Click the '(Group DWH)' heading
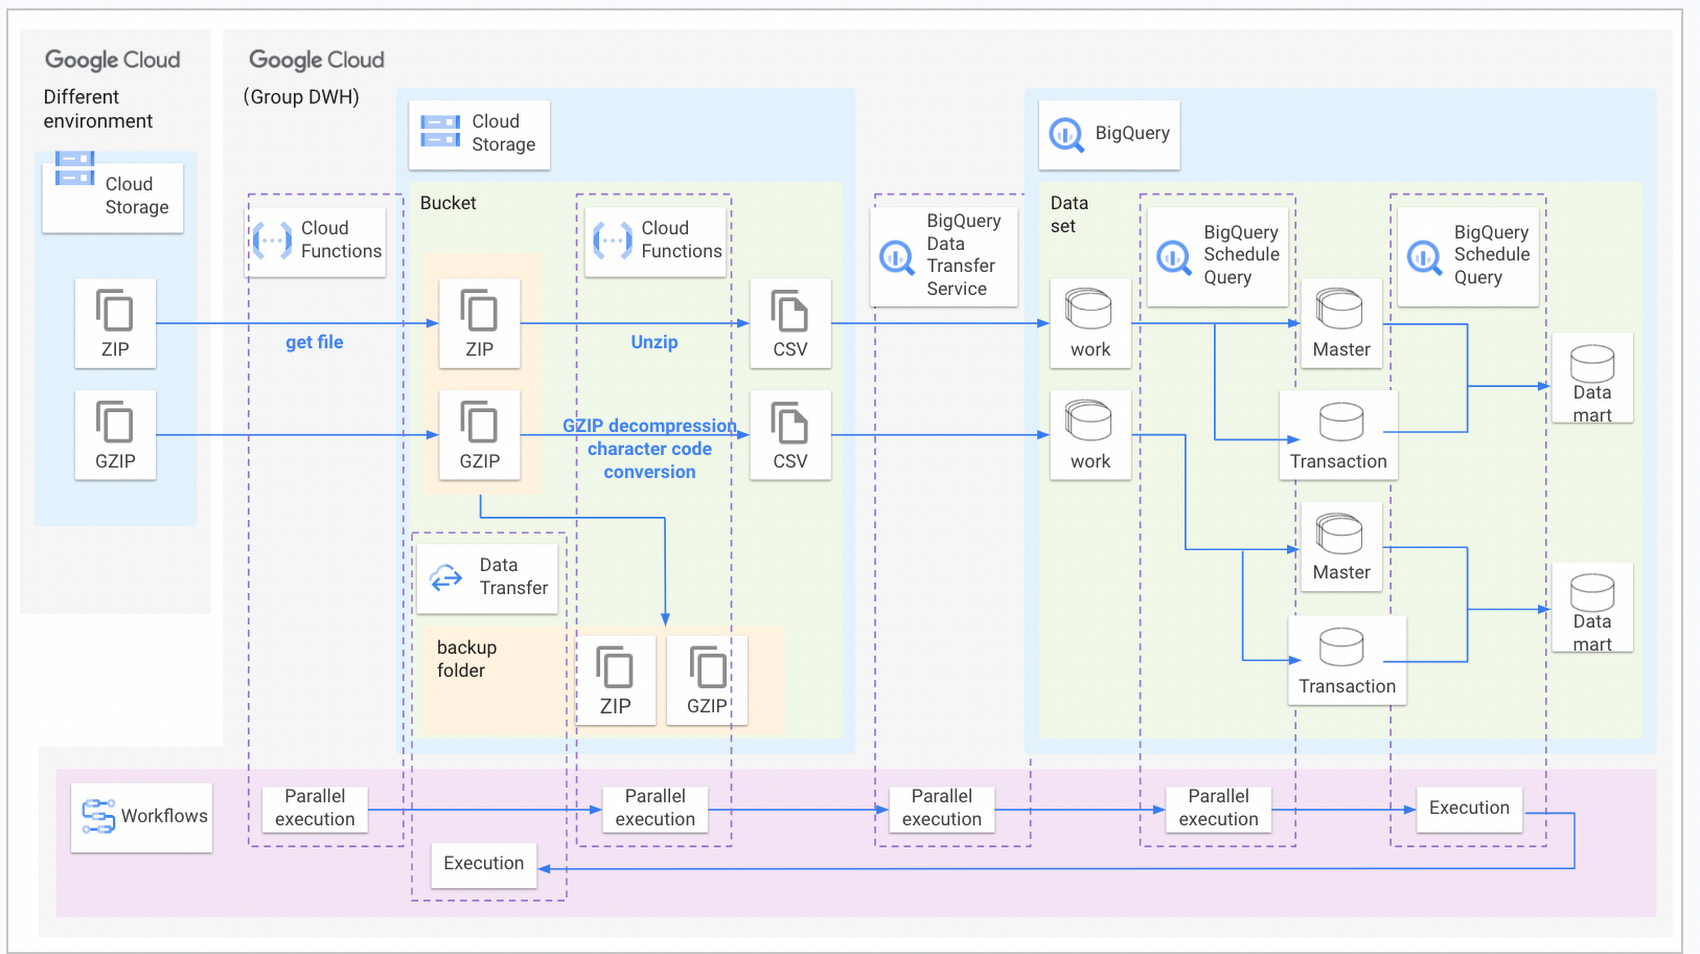 301,97
